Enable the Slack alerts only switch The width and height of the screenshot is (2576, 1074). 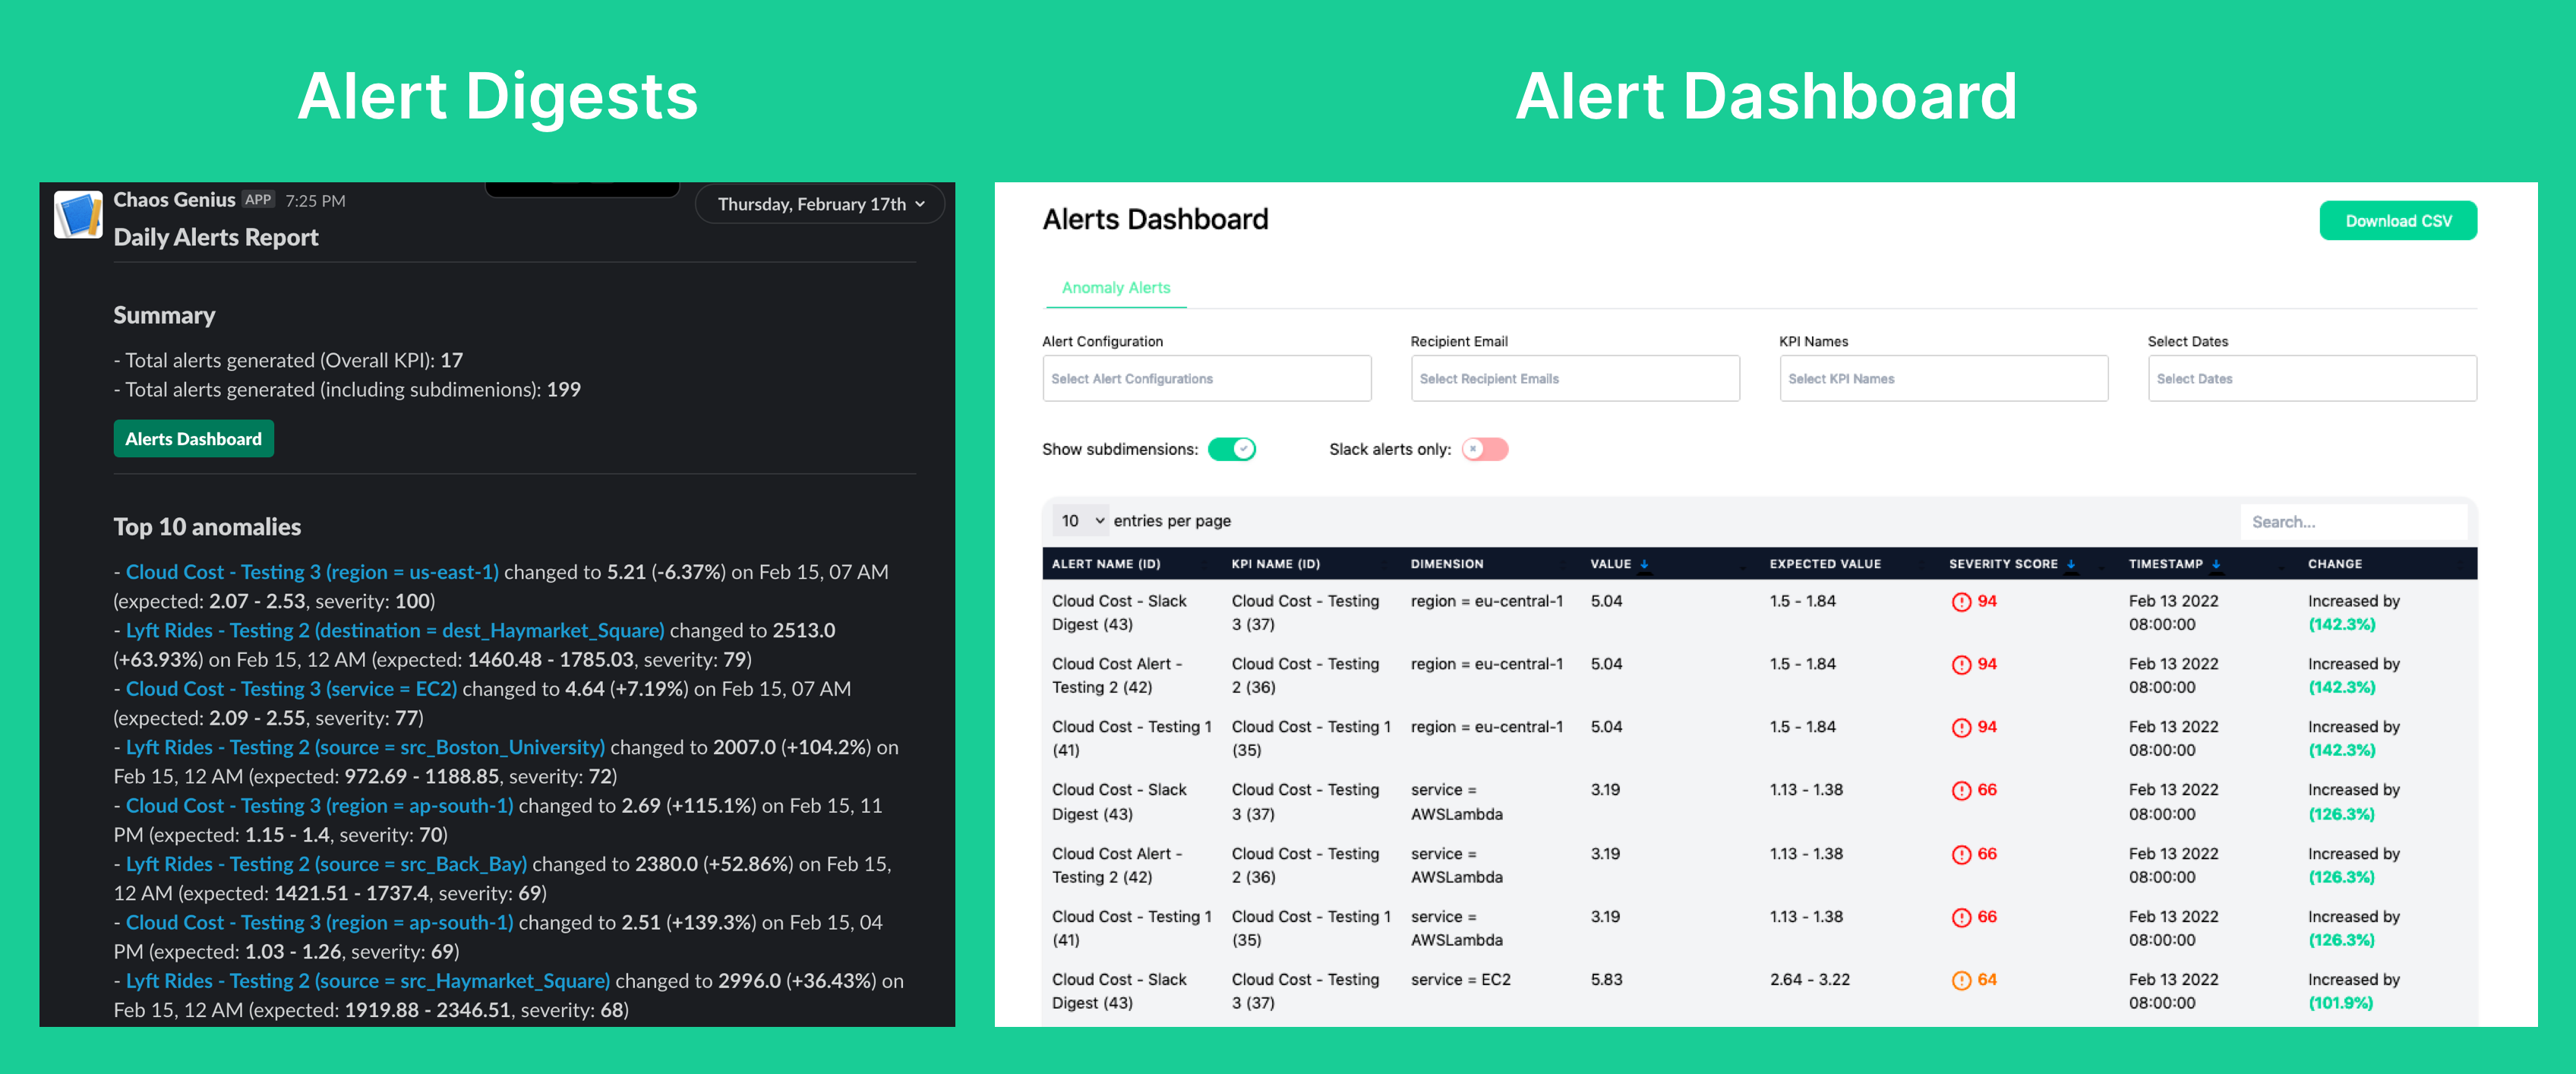[1484, 449]
